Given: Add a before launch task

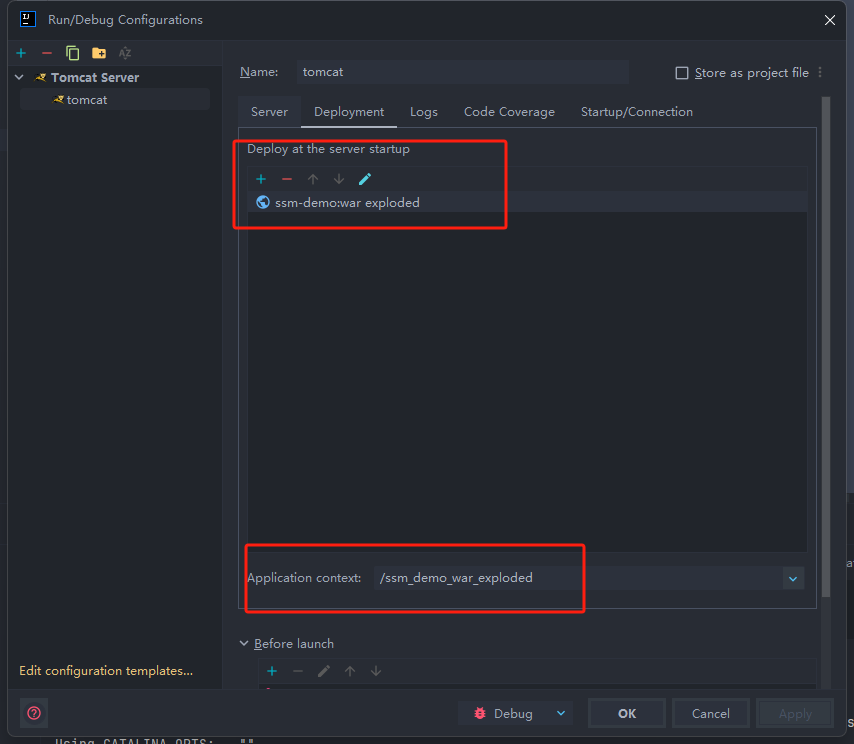Looking at the screenshot, I should (x=271, y=671).
